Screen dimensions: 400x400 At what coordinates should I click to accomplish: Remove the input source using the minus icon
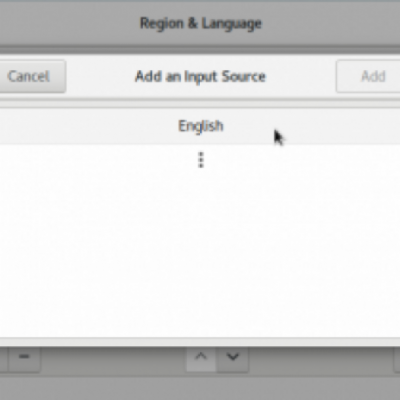[24, 357]
